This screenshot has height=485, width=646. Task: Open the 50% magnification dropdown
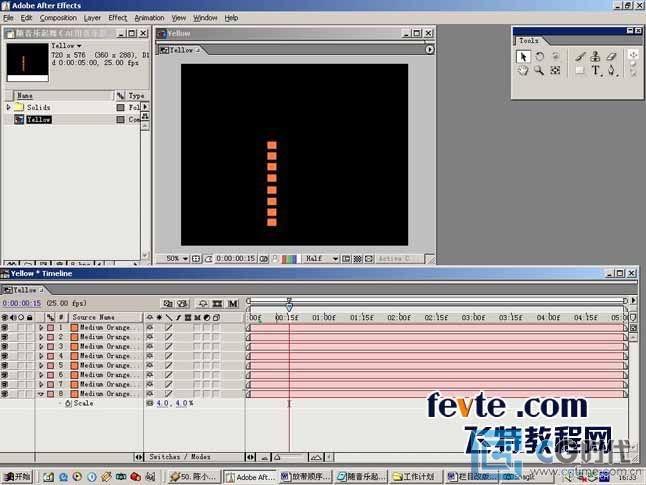tap(177, 259)
